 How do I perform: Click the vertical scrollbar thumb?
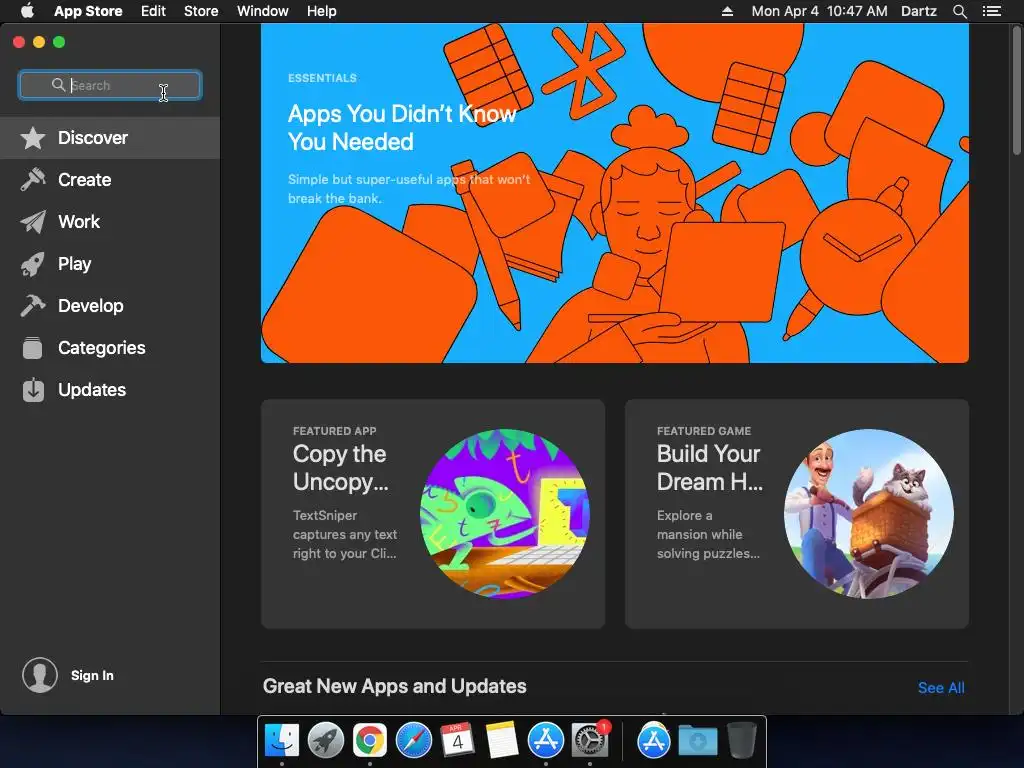click(x=1017, y=91)
